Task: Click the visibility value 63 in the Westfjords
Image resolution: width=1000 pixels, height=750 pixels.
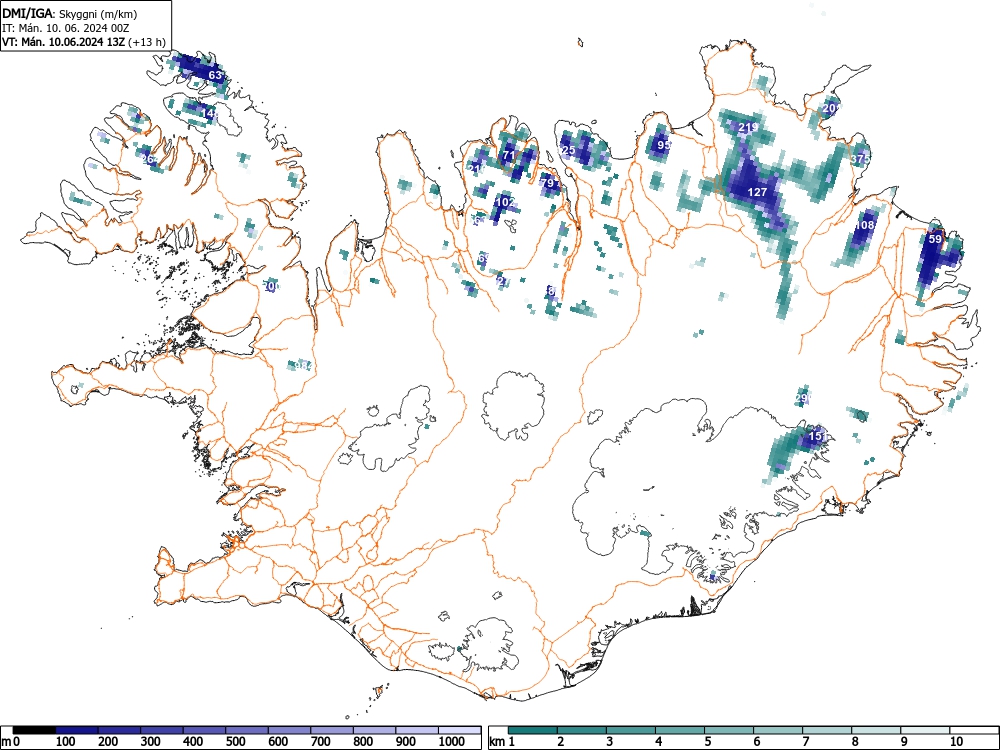Action: [216, 75]
